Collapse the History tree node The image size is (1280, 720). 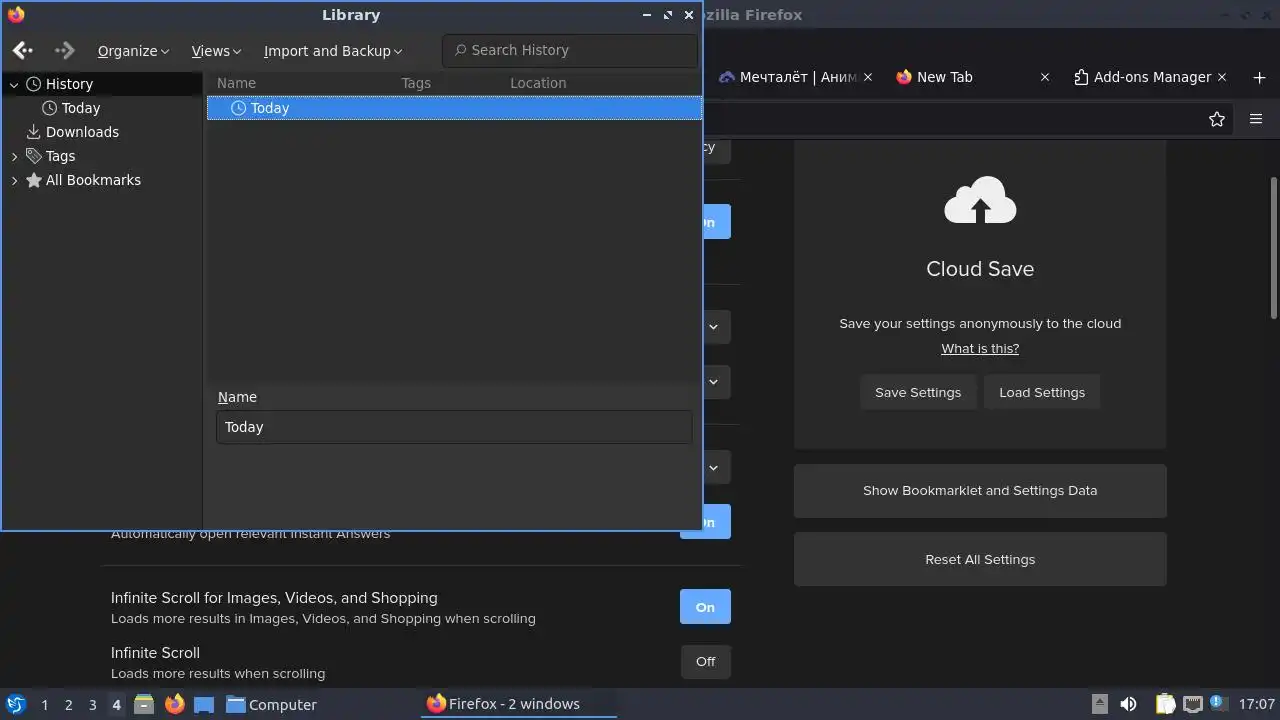click(14, 85)
